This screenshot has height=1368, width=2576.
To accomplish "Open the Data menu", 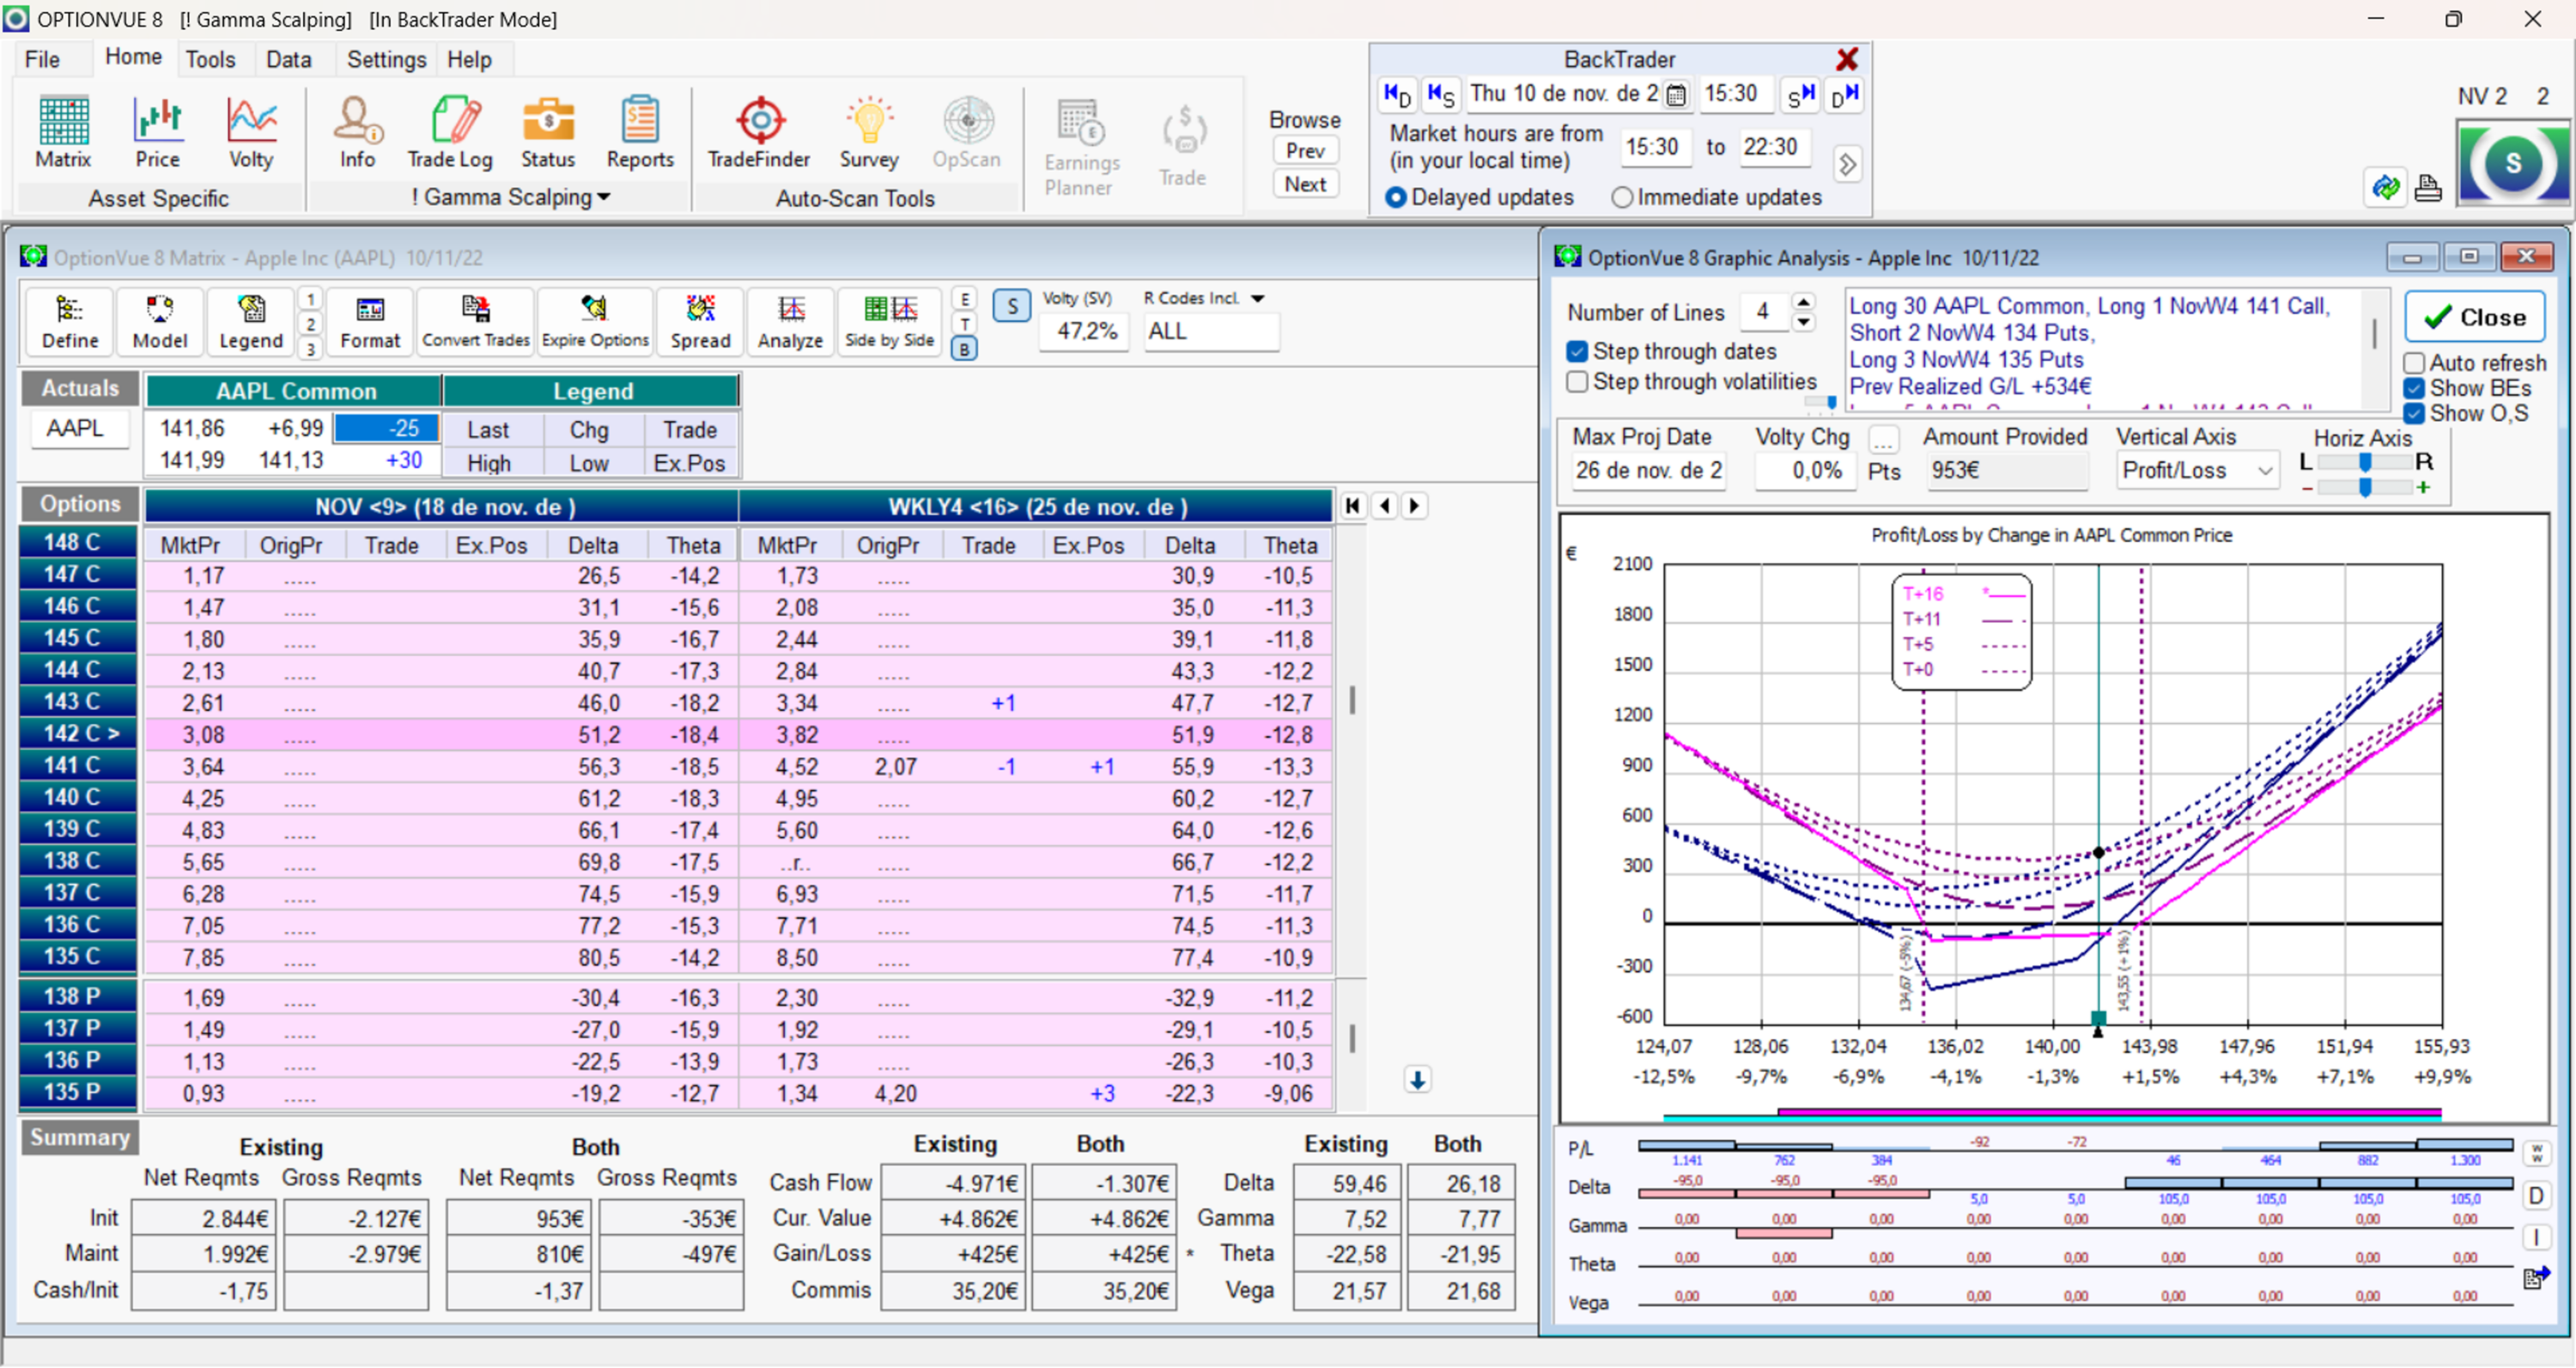I will click(x=288, y=59).
